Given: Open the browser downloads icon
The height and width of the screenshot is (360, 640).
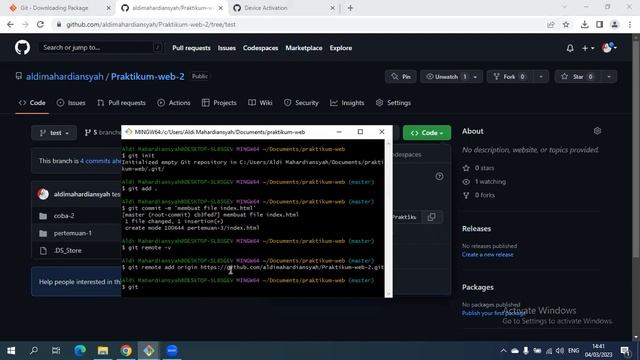Looking at the screenshot, I should point(584,25).
